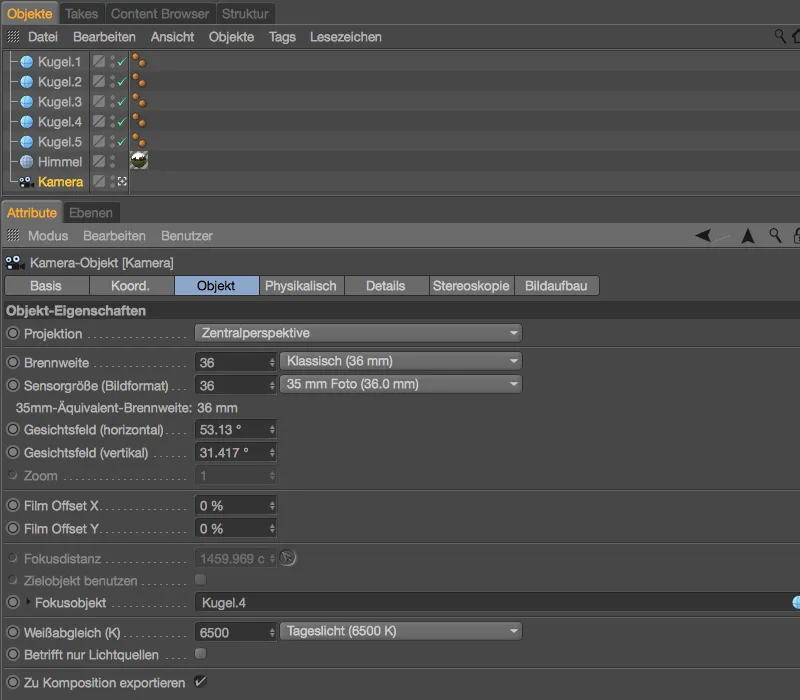Show the Details camera tab
The width and height of the screenshot is (800, 700).
[386, 286]
